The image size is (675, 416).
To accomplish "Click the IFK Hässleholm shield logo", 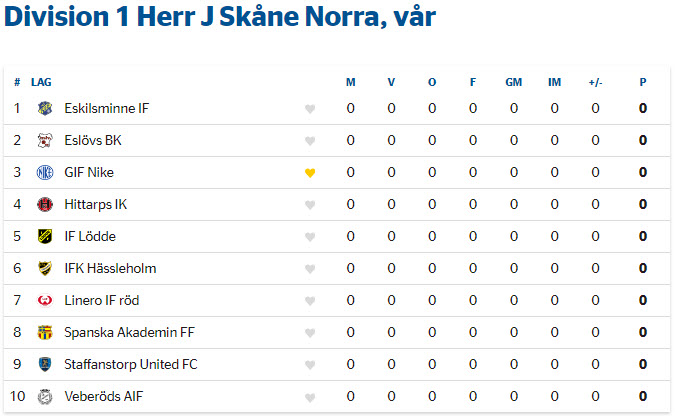I will 45,268.
